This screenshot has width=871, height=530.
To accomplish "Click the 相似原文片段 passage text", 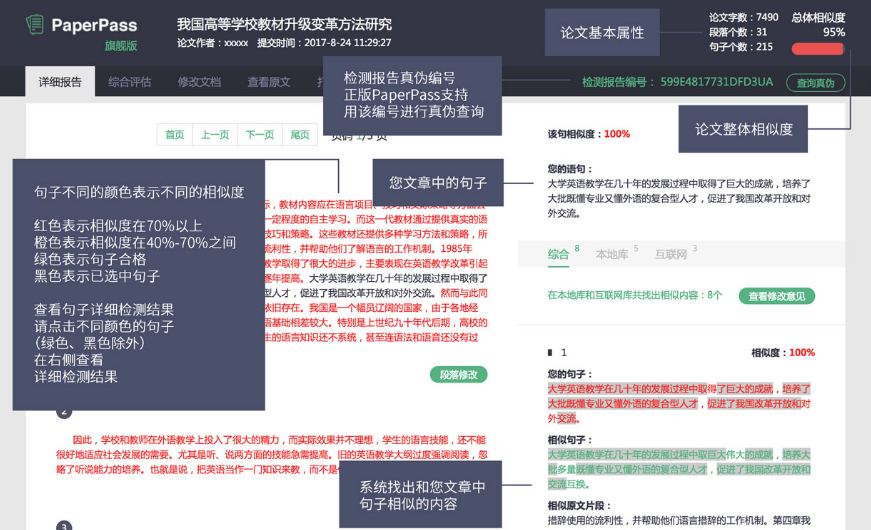I will pyautogui.click(x=679, y=521).
